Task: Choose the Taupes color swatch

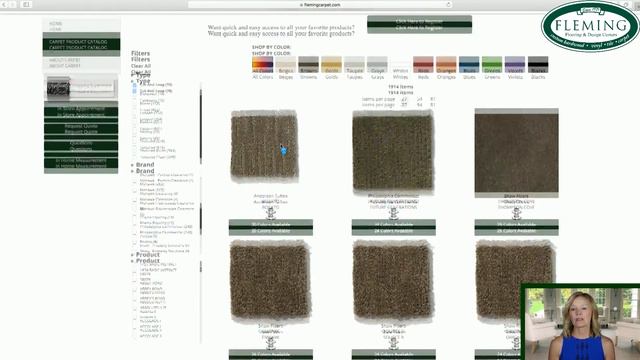Action: pos(354,64)
